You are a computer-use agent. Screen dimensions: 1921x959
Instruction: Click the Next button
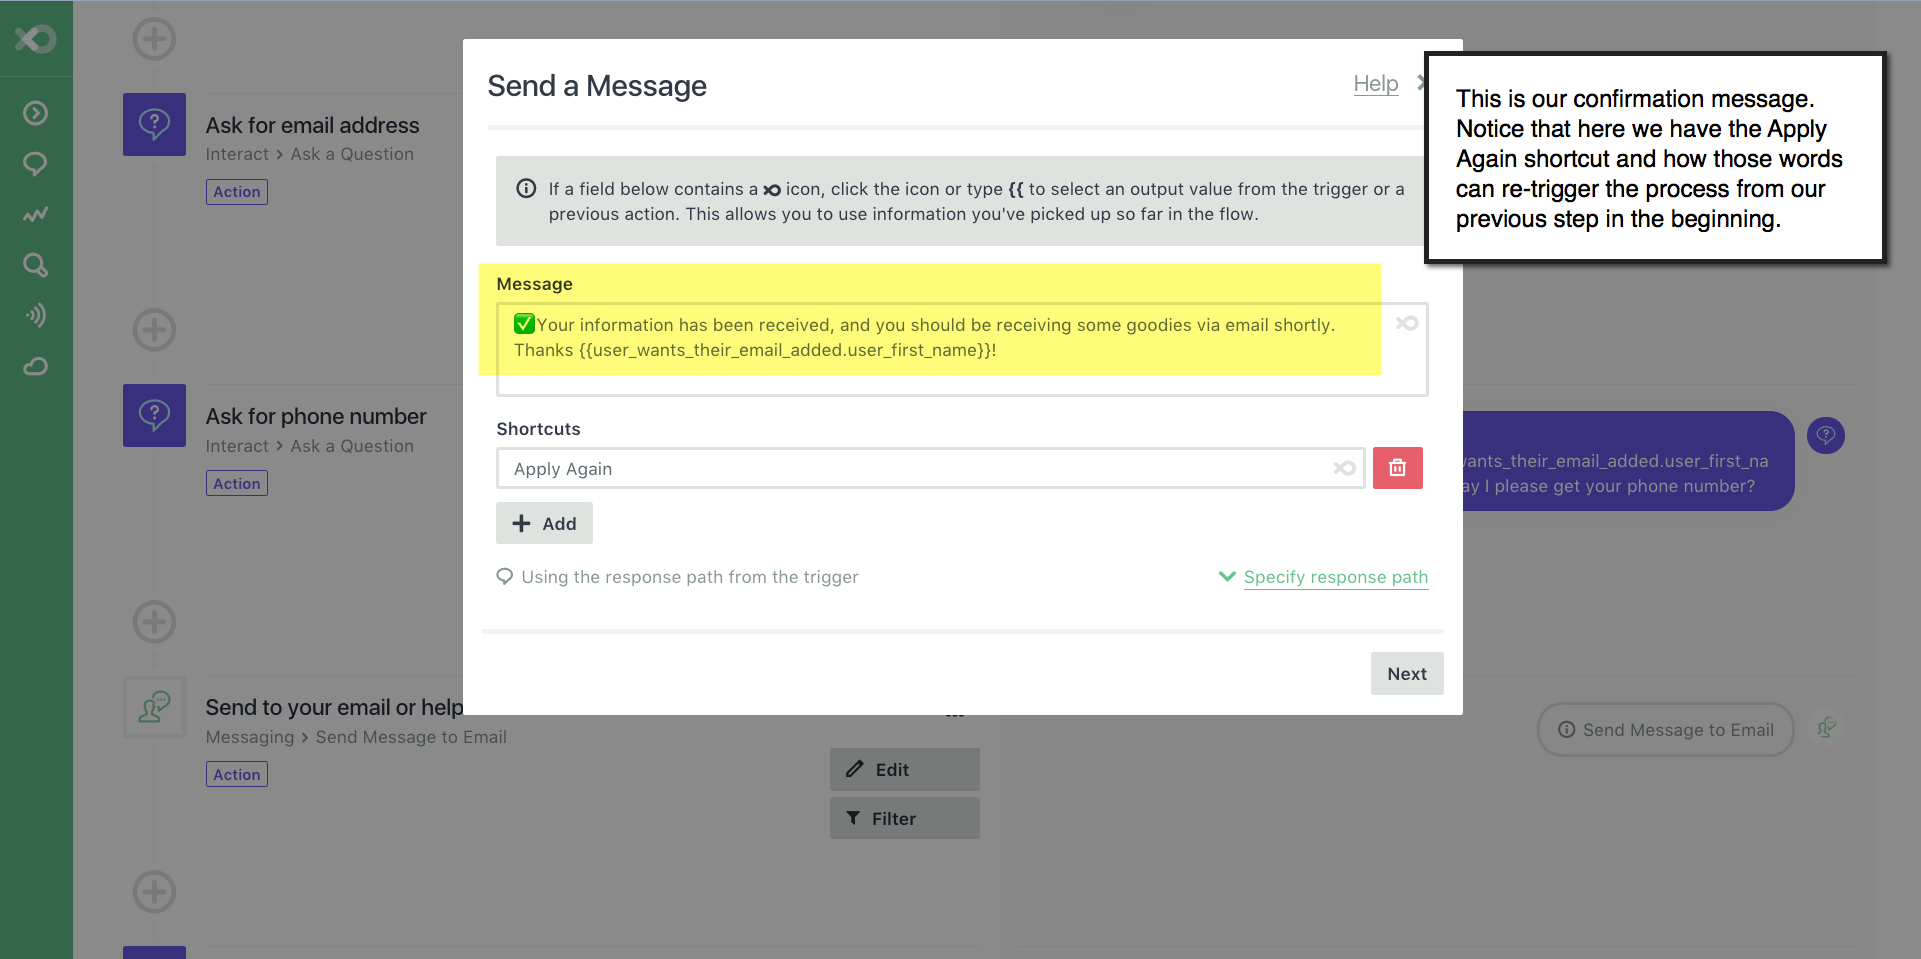click(1406, 674)
